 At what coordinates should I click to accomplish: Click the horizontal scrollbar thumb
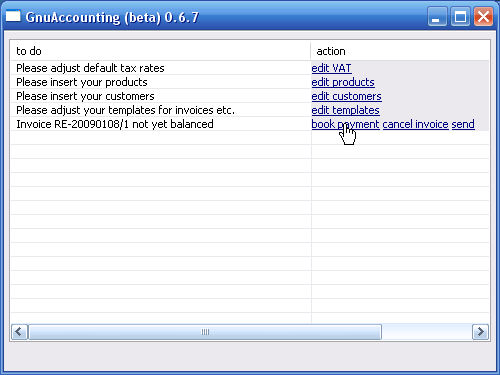pos(205,332)
